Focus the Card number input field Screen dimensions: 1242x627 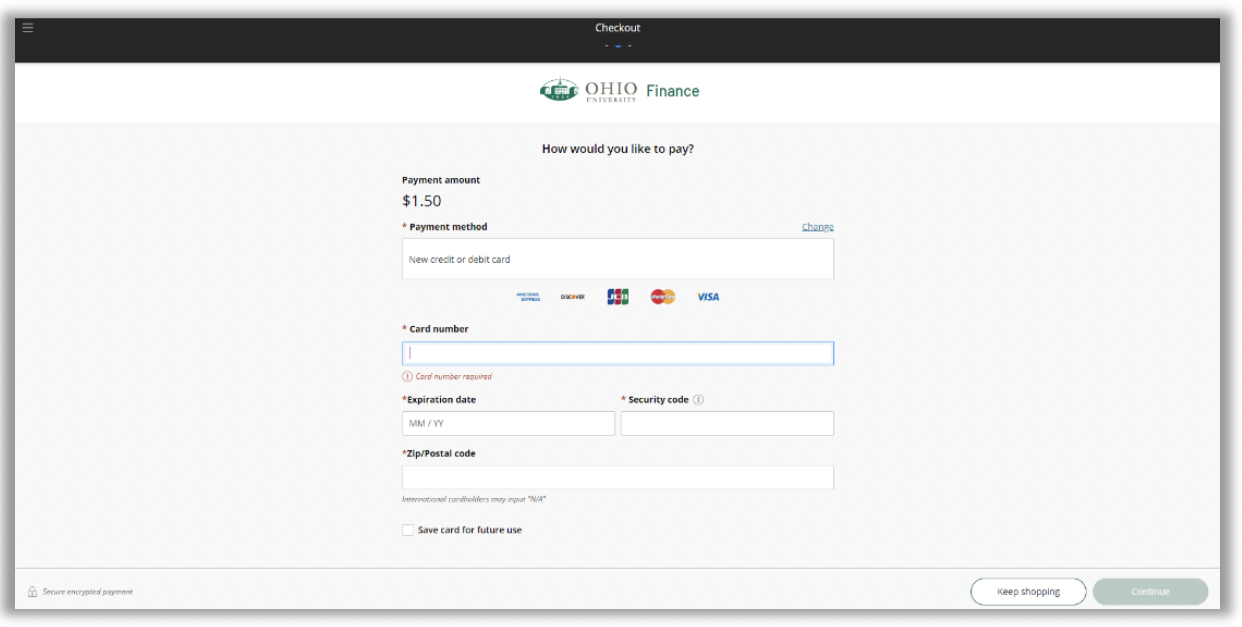617,353
